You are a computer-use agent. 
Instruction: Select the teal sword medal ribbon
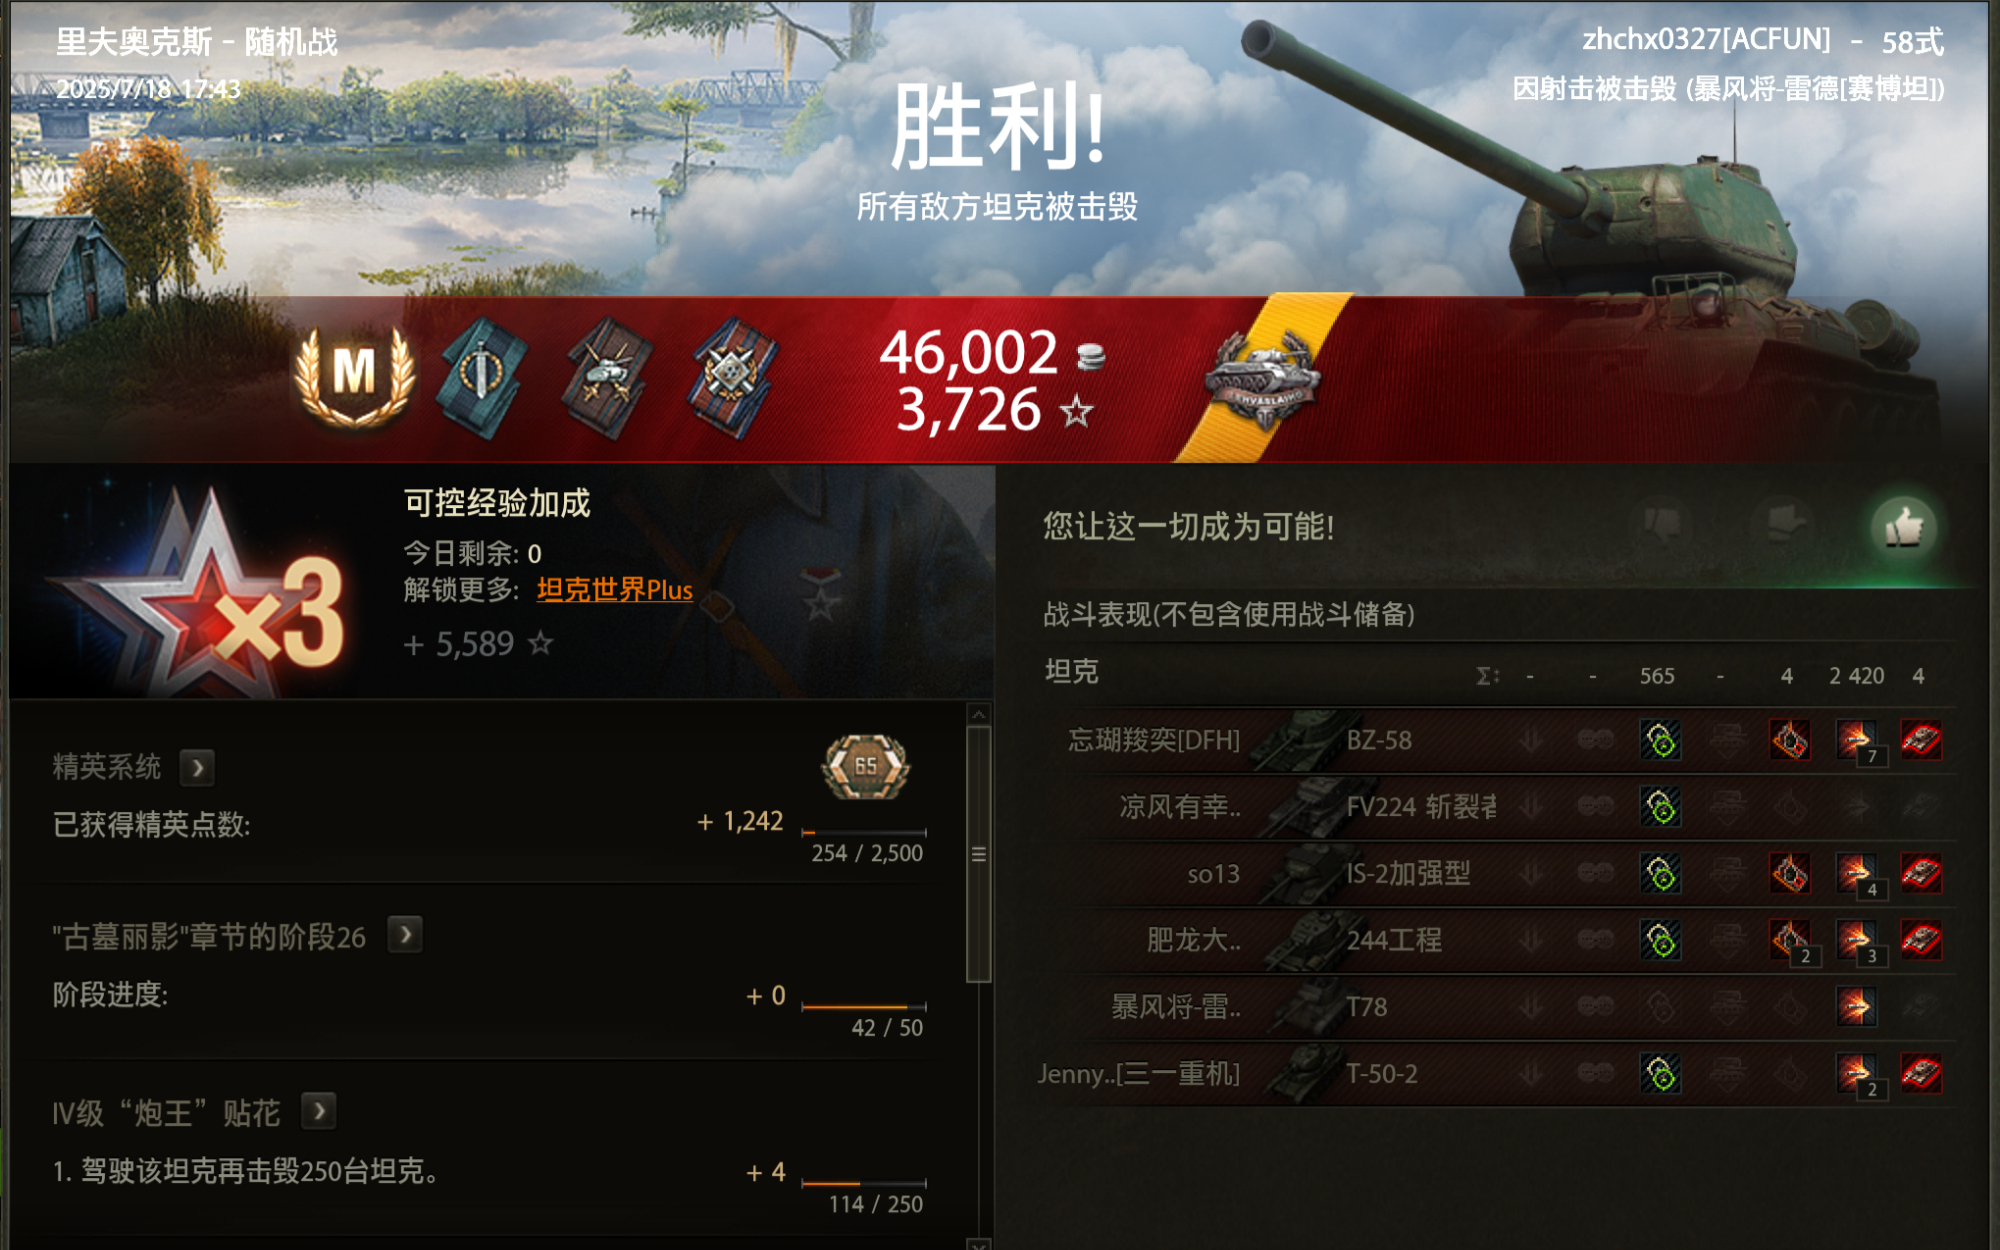pyautogui.click(x=482, y=377)
